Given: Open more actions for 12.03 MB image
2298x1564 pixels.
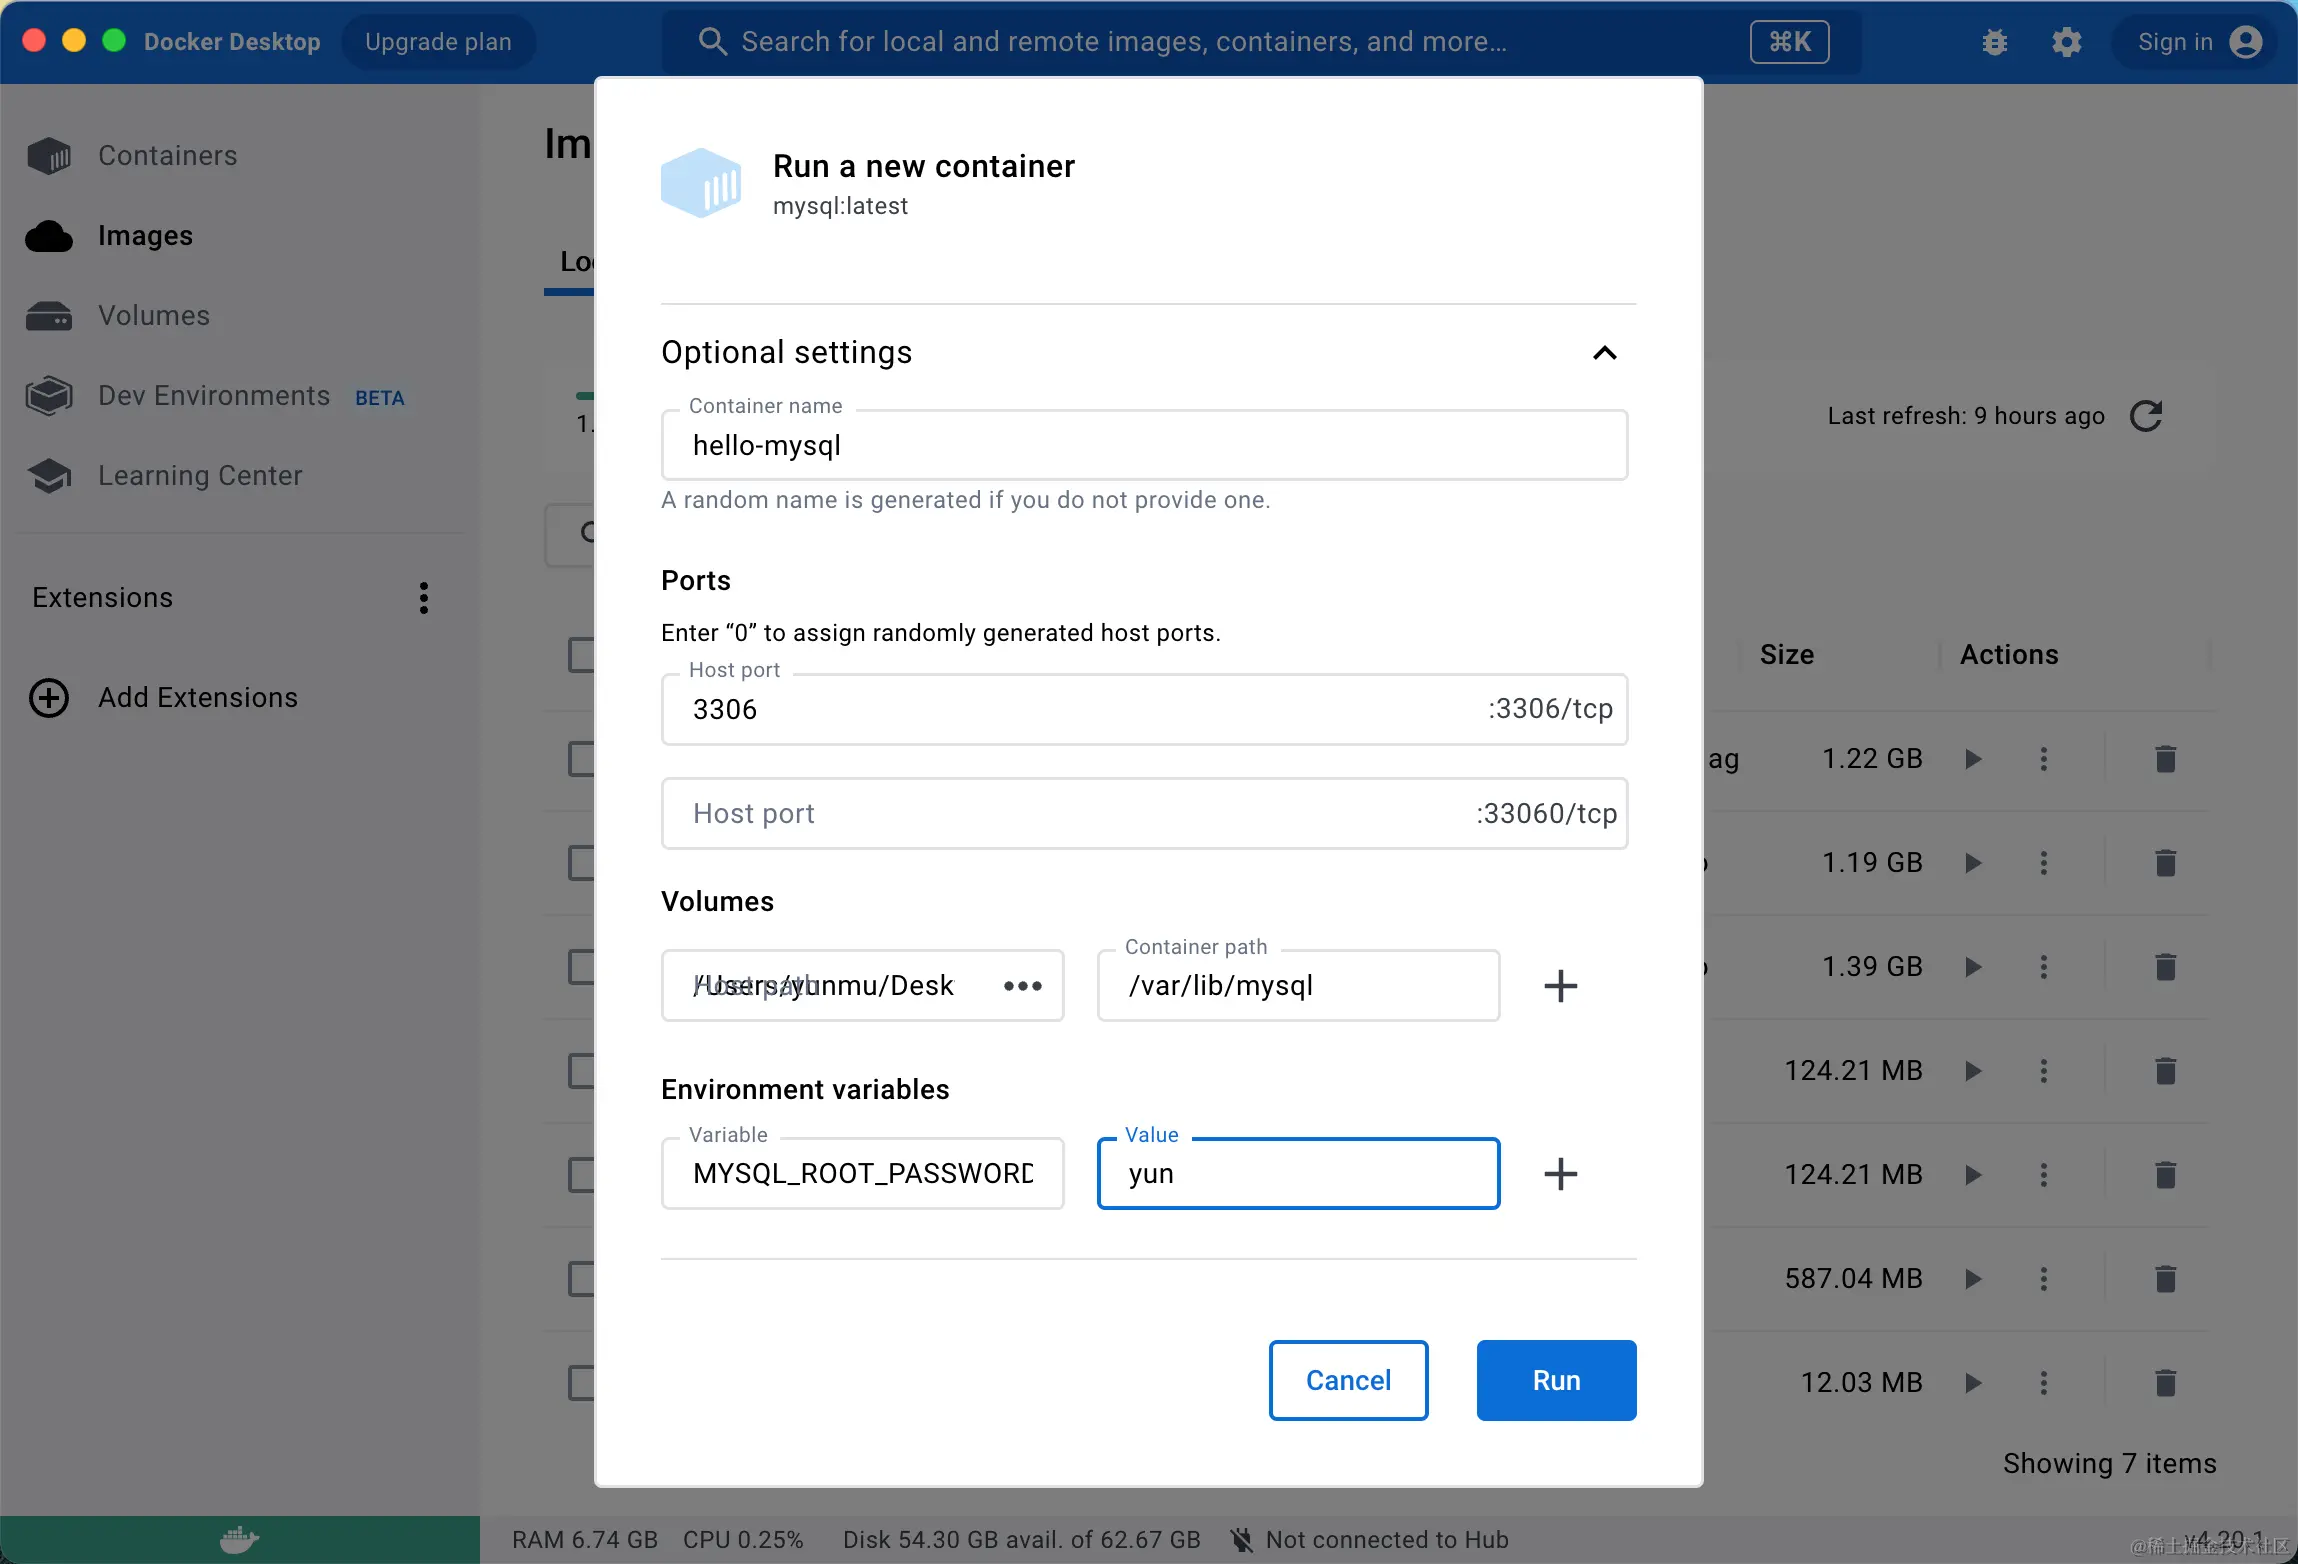Looking at the screenshot, I should (2044, 1383).
